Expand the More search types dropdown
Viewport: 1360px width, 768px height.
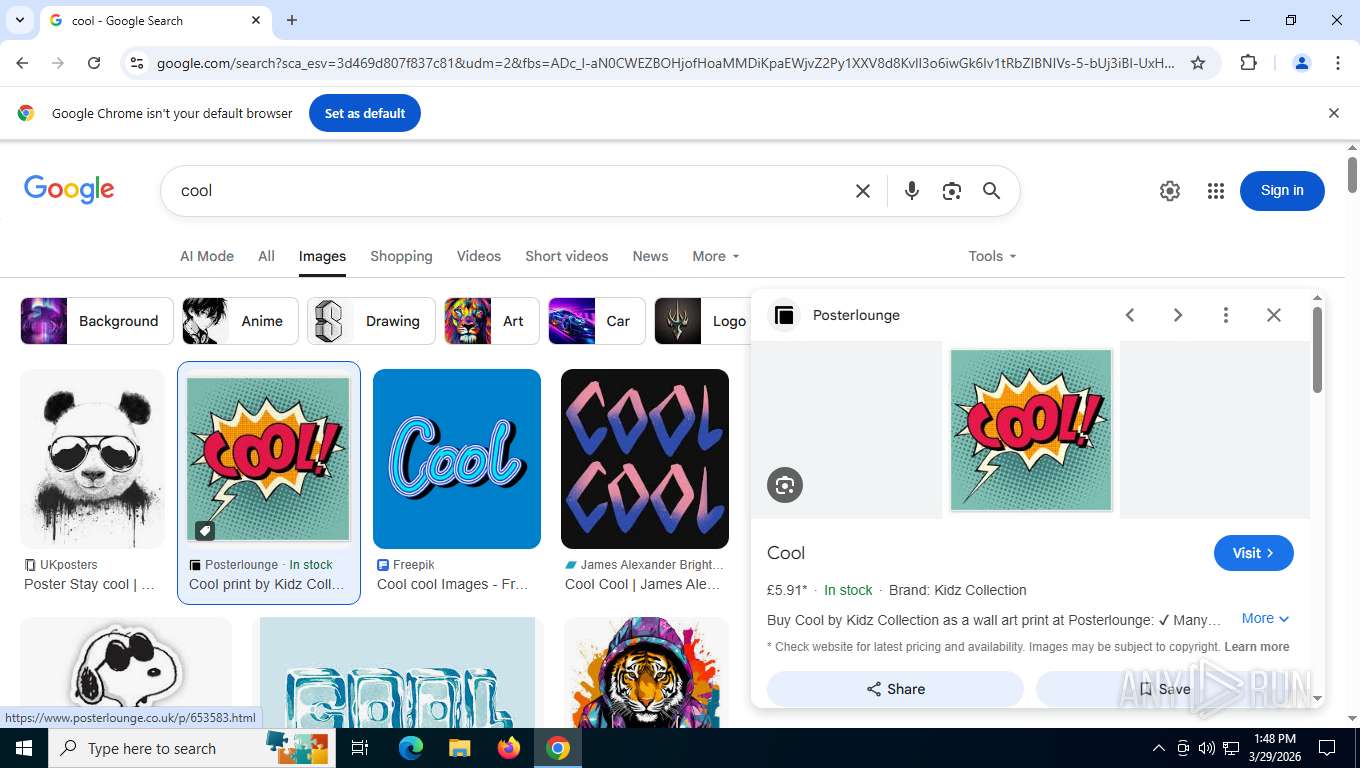716,256
